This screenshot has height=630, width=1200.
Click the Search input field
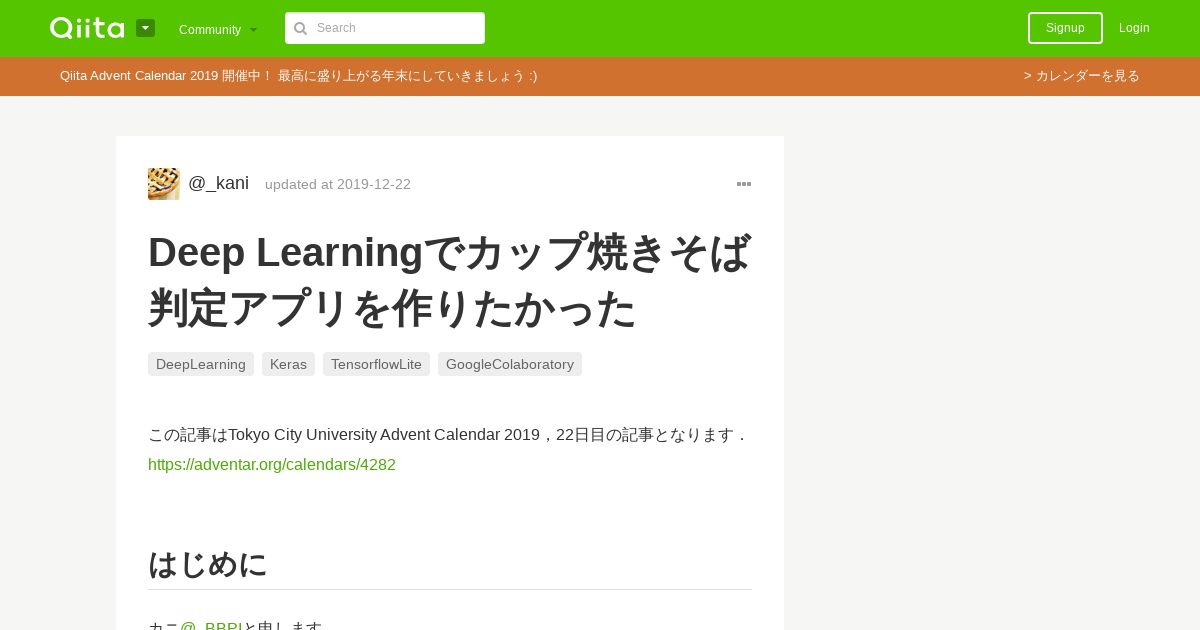click(385, 28)
